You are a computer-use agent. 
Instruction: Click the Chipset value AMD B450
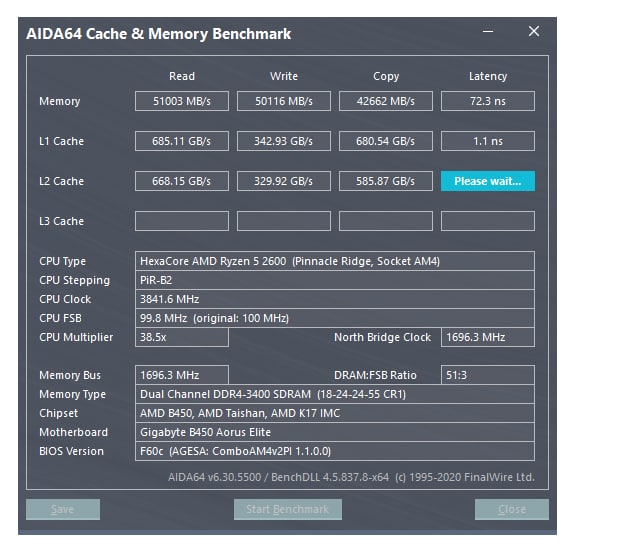(335, 413)
